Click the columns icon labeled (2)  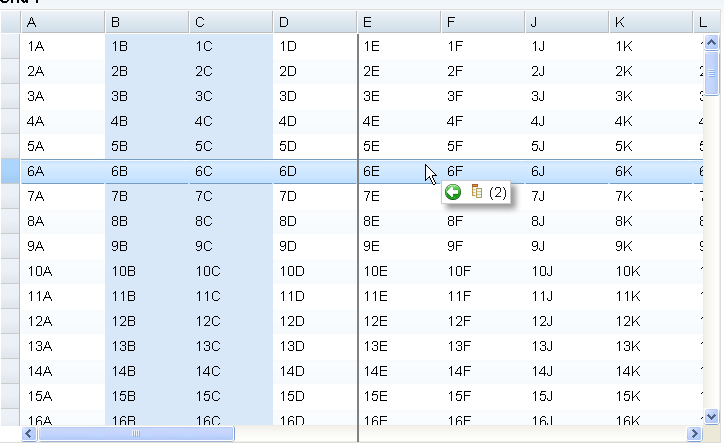pos(477,191)
